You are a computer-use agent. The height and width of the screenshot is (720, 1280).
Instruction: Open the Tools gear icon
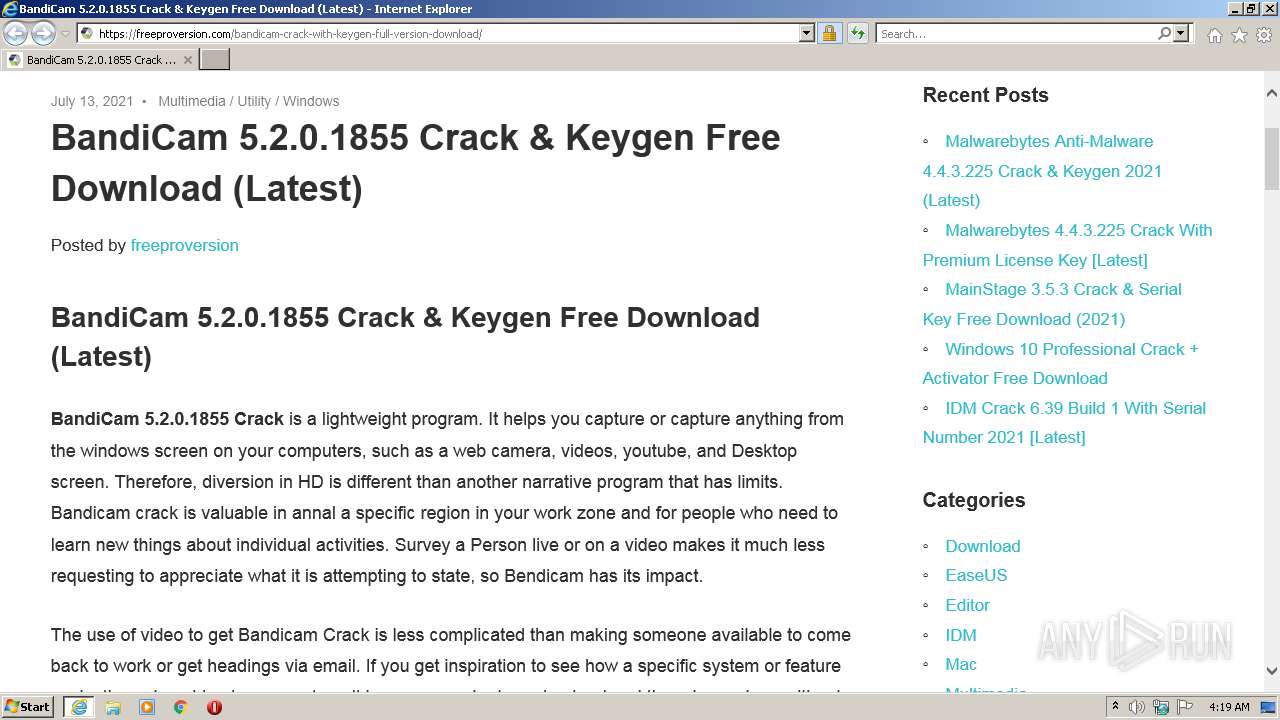tap(1264, 35)
